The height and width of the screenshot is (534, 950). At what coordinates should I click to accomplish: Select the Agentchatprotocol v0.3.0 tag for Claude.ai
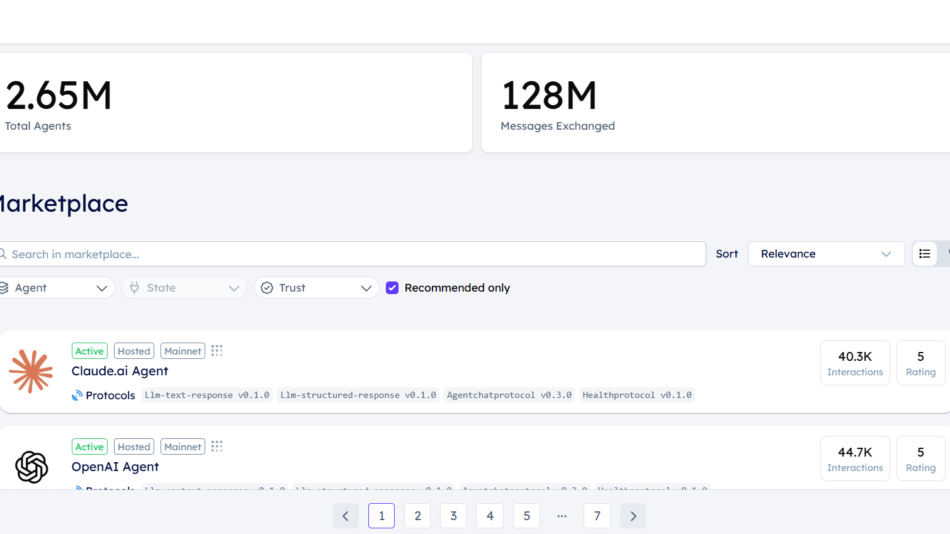pos(509,395)
